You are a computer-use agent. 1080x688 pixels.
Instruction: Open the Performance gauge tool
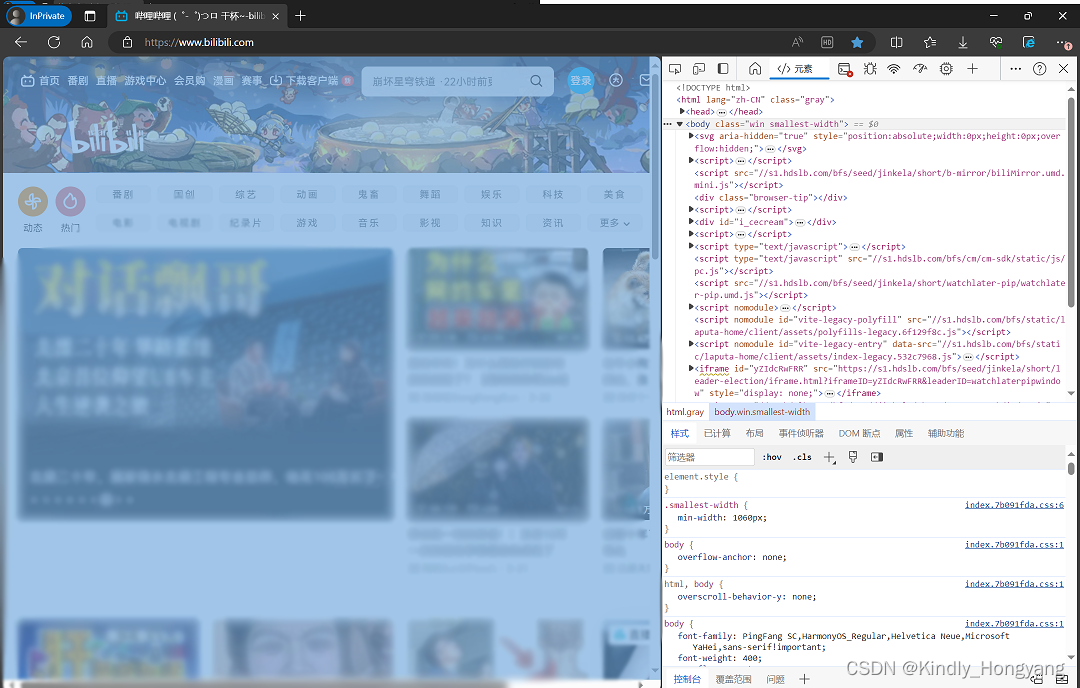(x=920, y=69)
